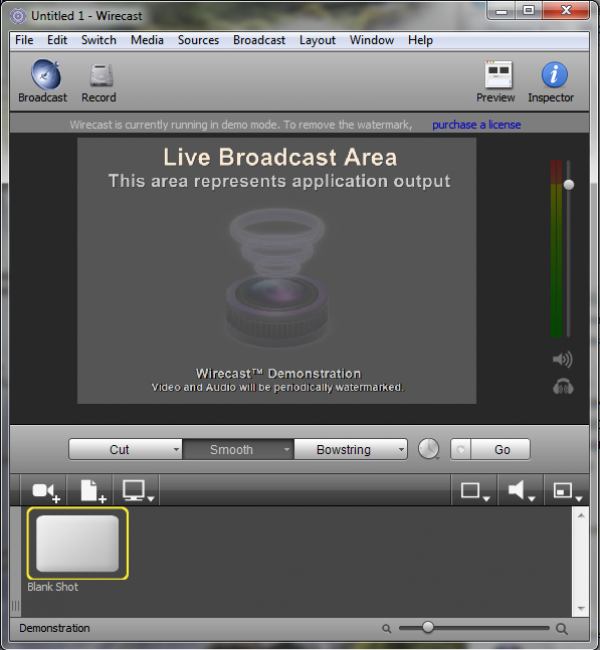Image resolution: width=600 pixels, height=650 pixels.
Task: Expand the Bowstring transition dropdown arrow
Action: [x=401, y=449]
